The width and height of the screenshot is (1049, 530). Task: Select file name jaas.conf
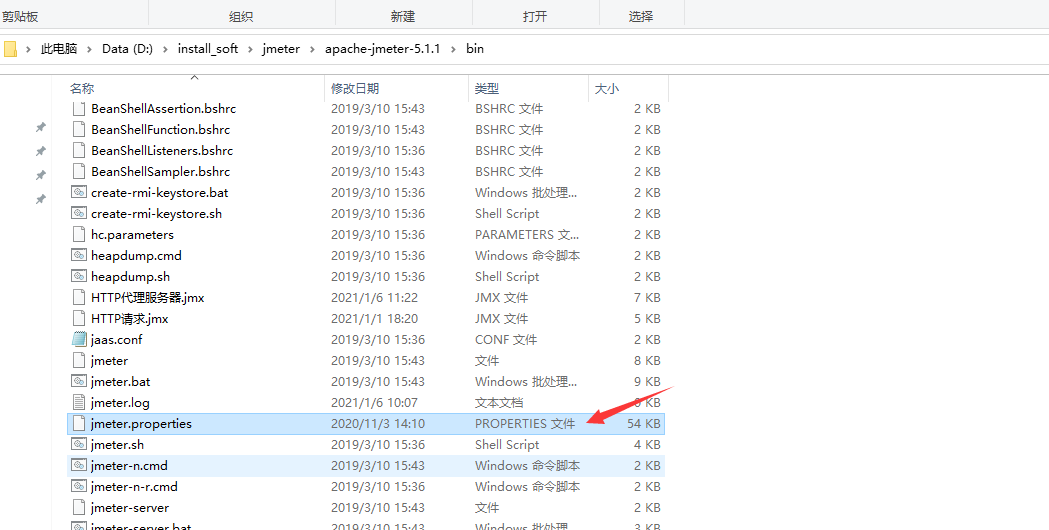tap(116, 339)
